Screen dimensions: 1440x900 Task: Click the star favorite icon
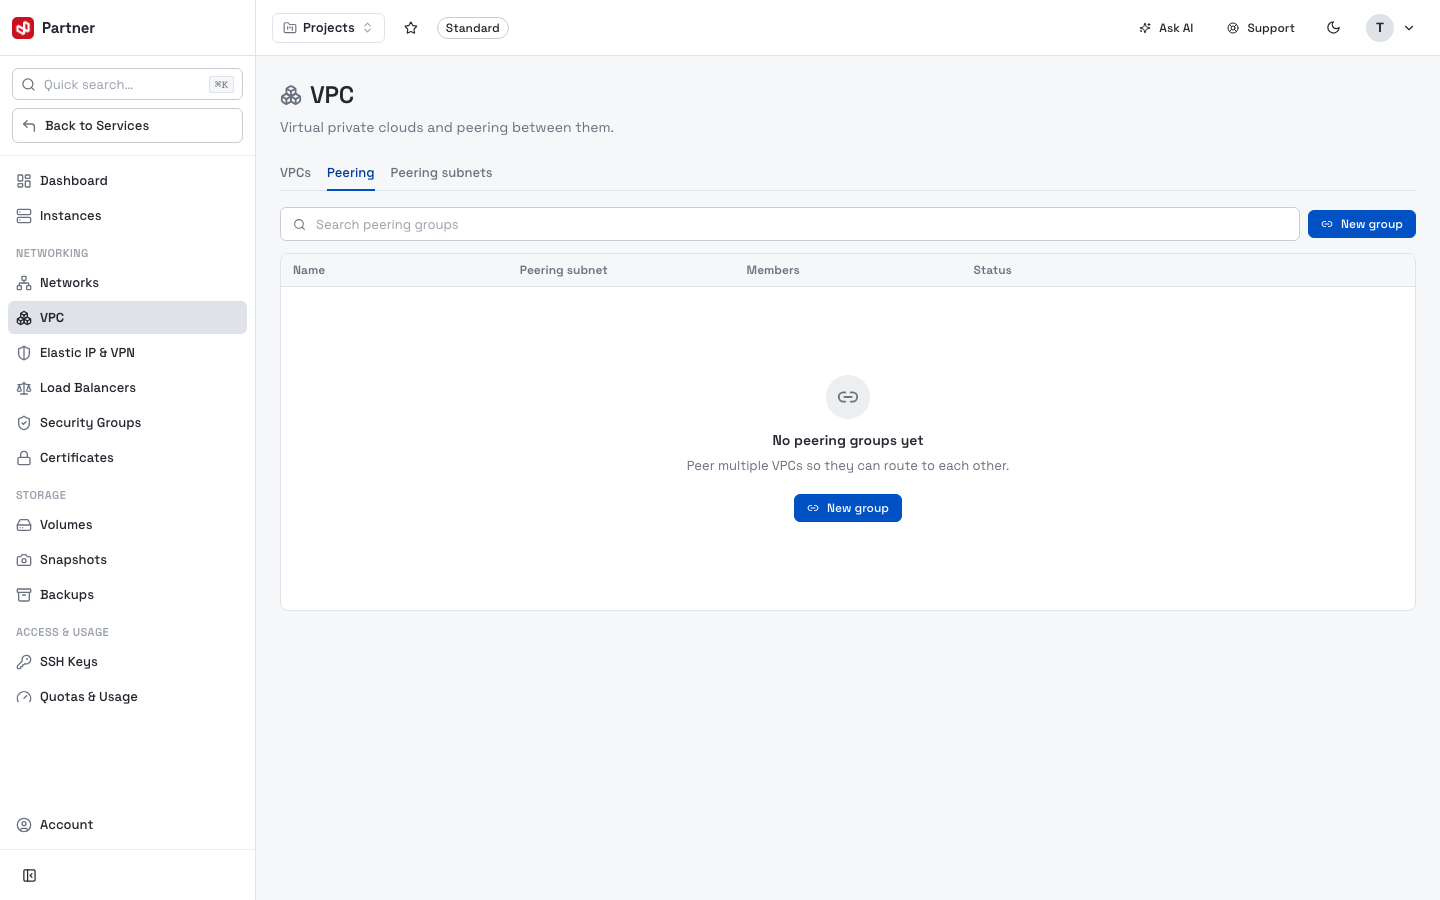tap(411, 28)
